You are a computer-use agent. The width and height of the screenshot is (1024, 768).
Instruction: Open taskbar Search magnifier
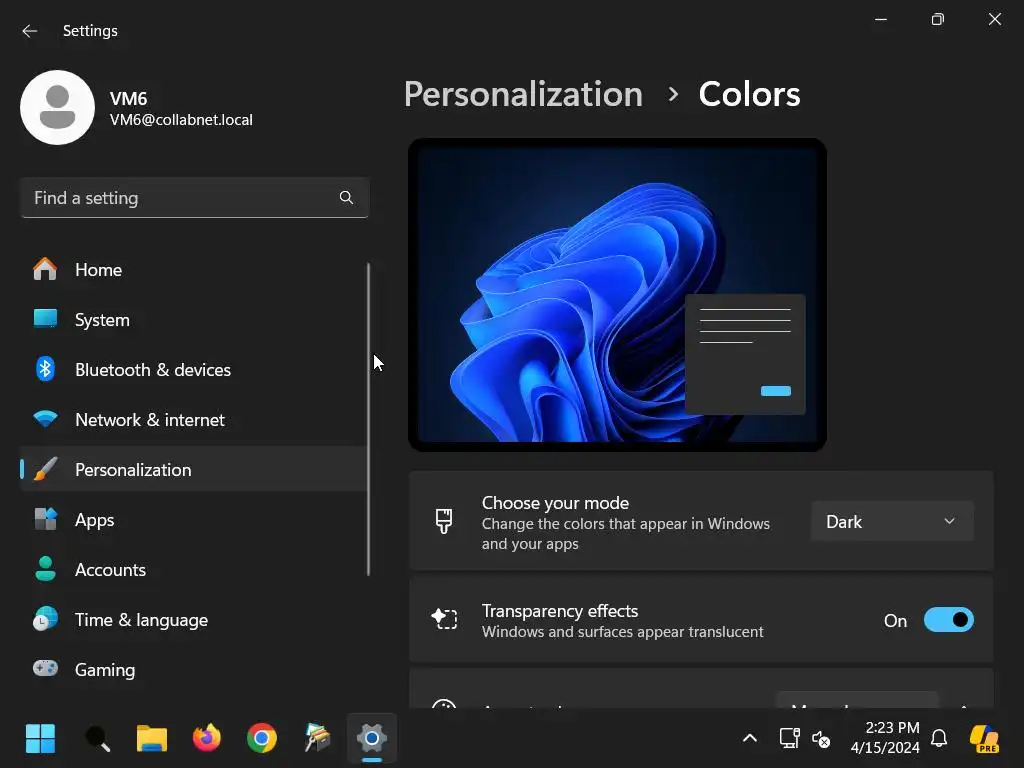tap(97, 739)
